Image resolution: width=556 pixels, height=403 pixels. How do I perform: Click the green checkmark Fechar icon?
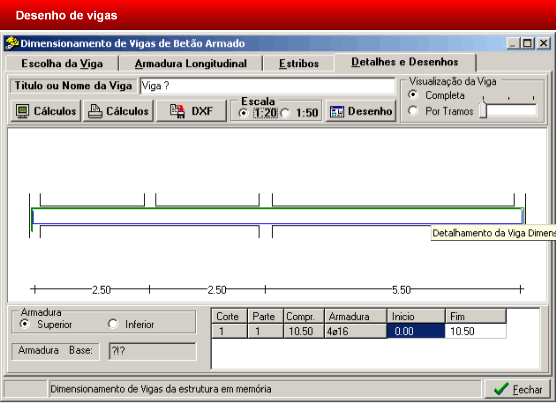coord(501,389)
